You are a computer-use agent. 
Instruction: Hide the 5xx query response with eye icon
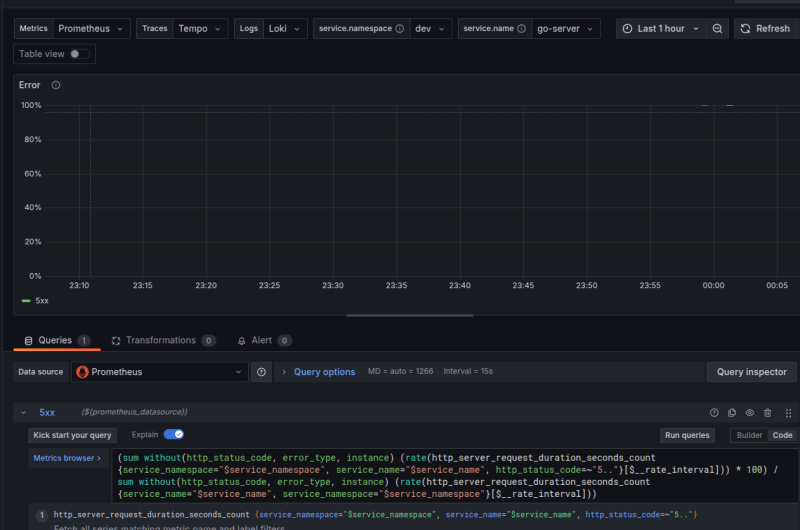(750, 412)
